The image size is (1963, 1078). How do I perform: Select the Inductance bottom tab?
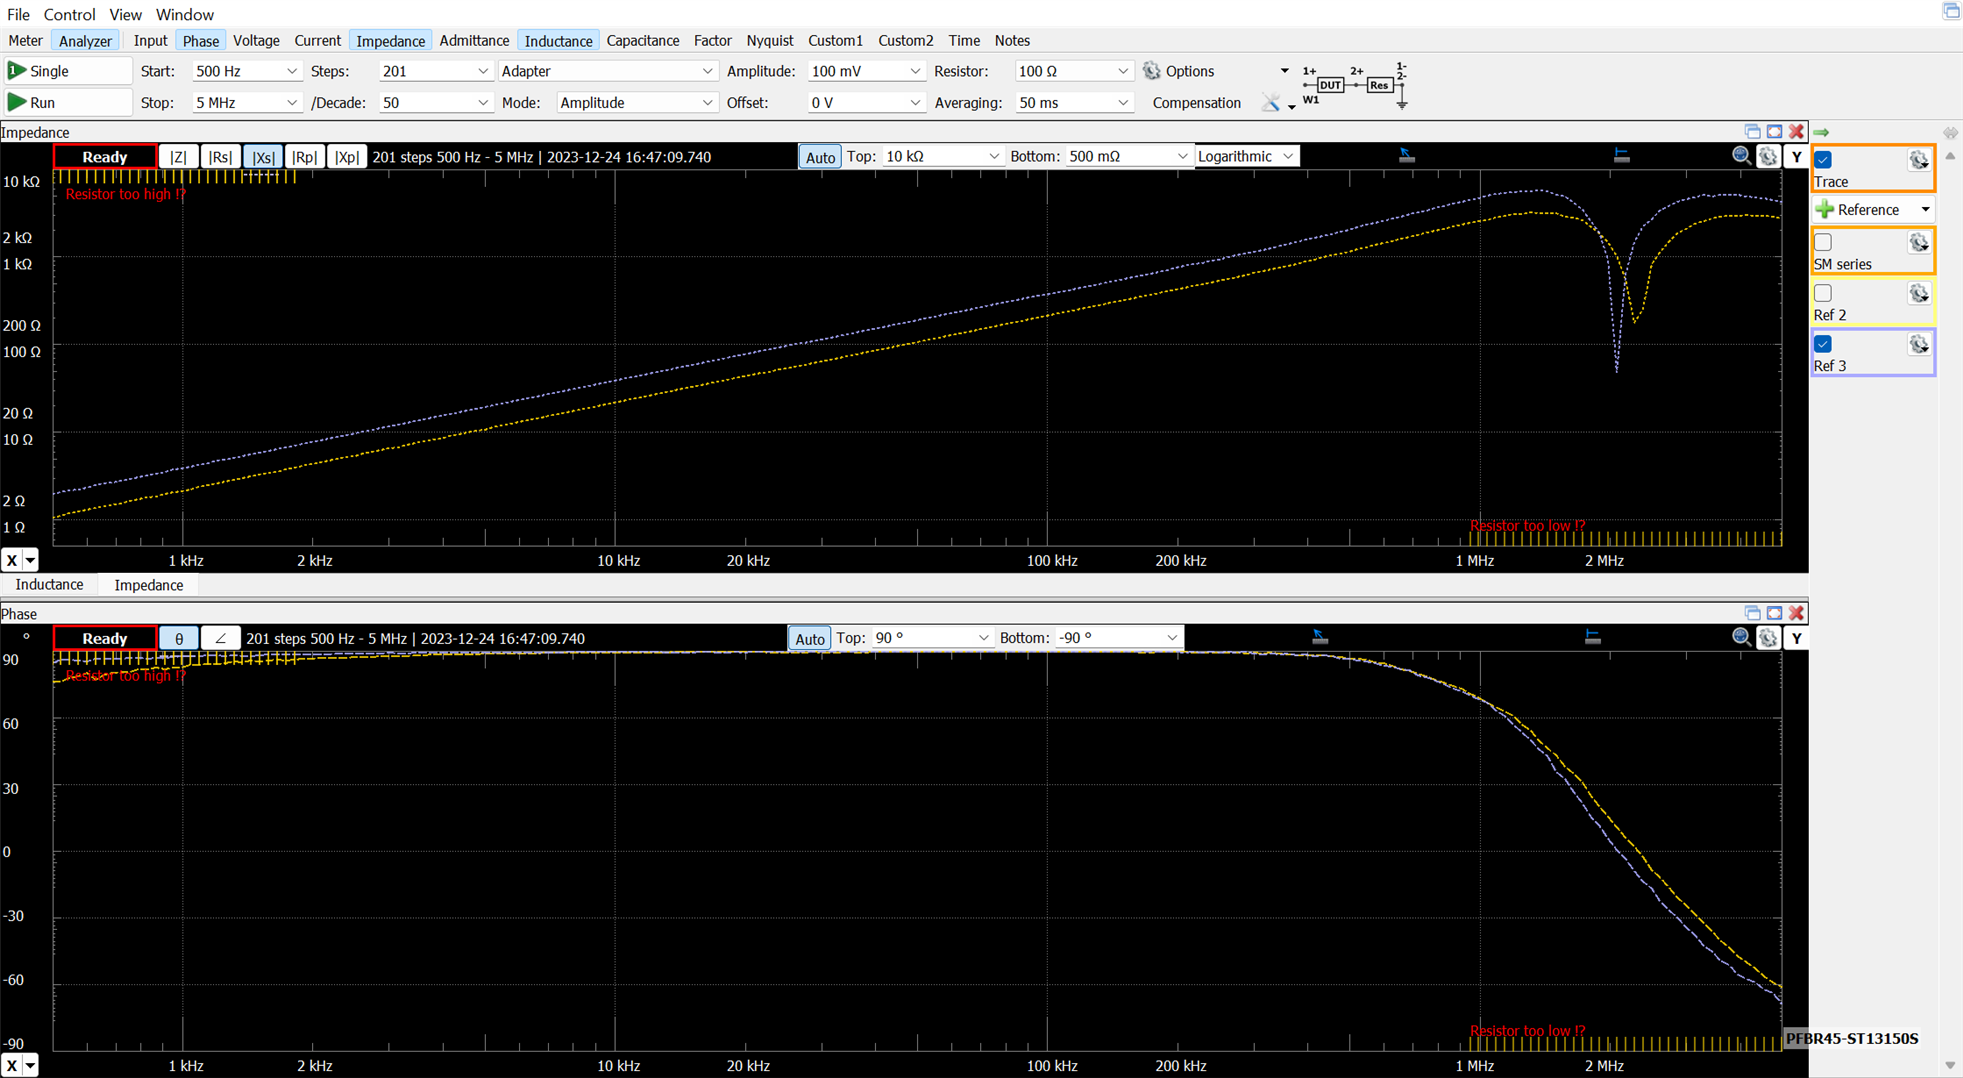(50, 585)
